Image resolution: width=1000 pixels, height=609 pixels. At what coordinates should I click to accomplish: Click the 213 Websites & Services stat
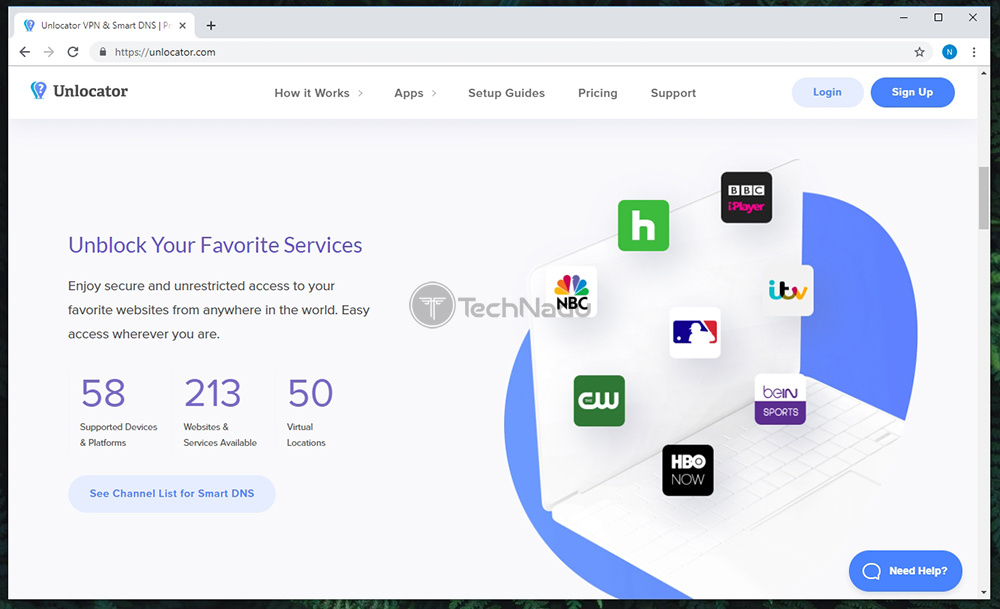point(220,412)
